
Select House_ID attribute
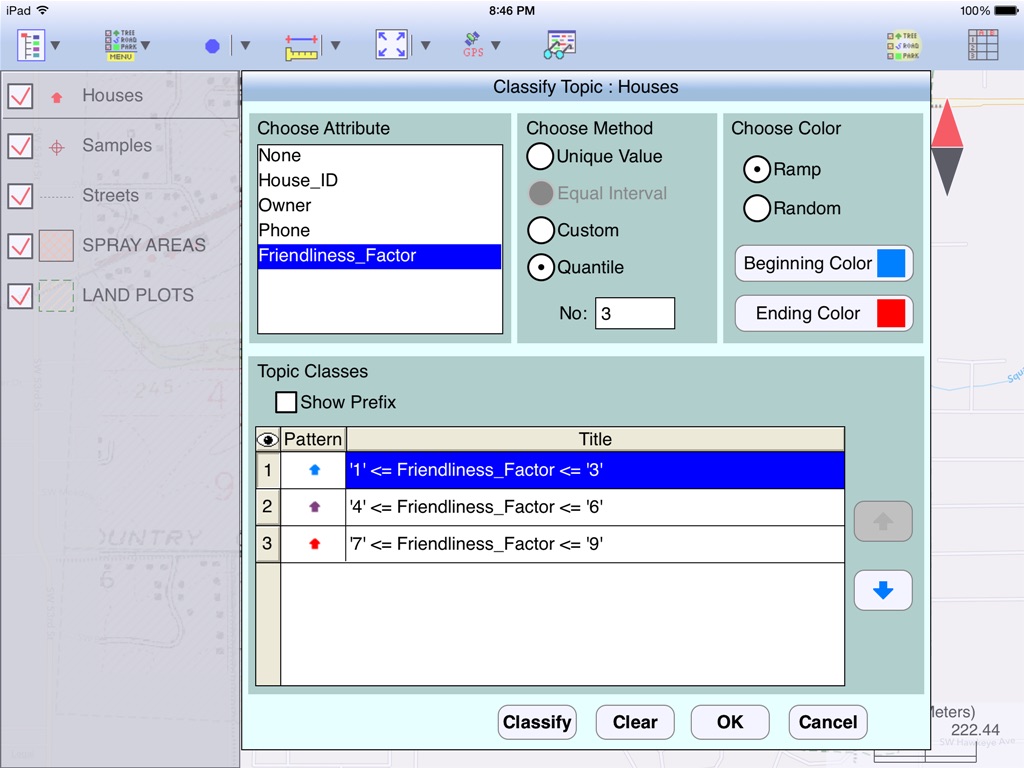point(379,180)
